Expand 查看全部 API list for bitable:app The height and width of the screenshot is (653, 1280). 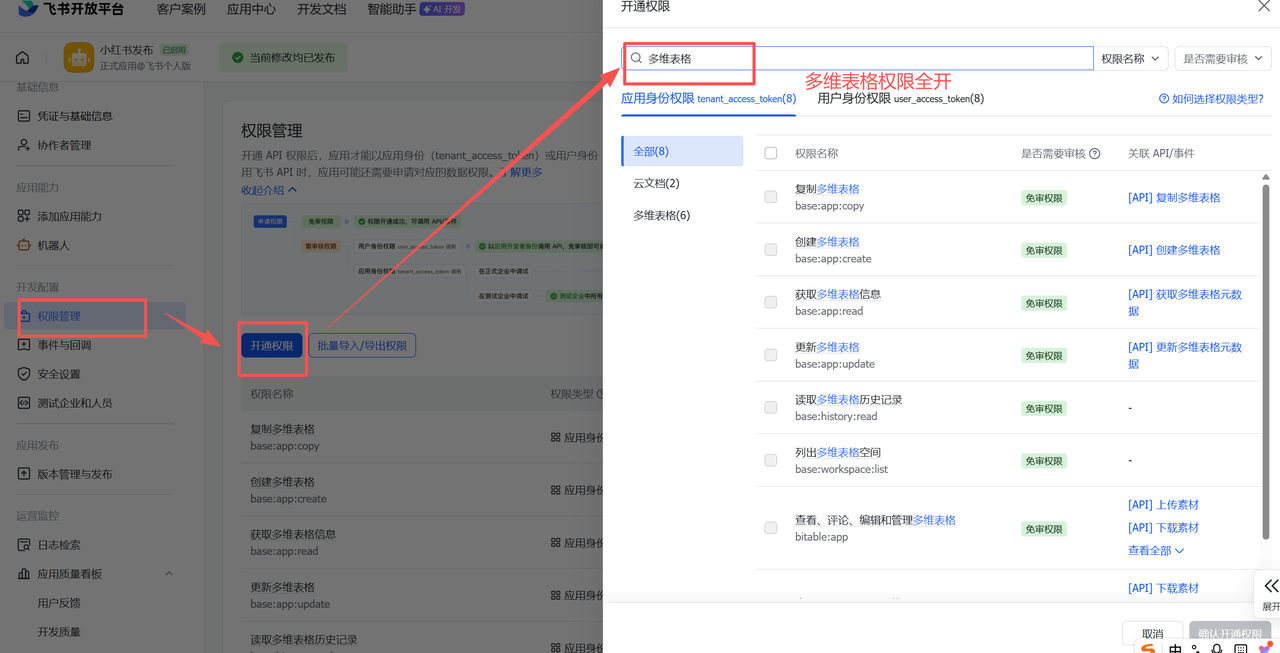tap(1156, 550)
